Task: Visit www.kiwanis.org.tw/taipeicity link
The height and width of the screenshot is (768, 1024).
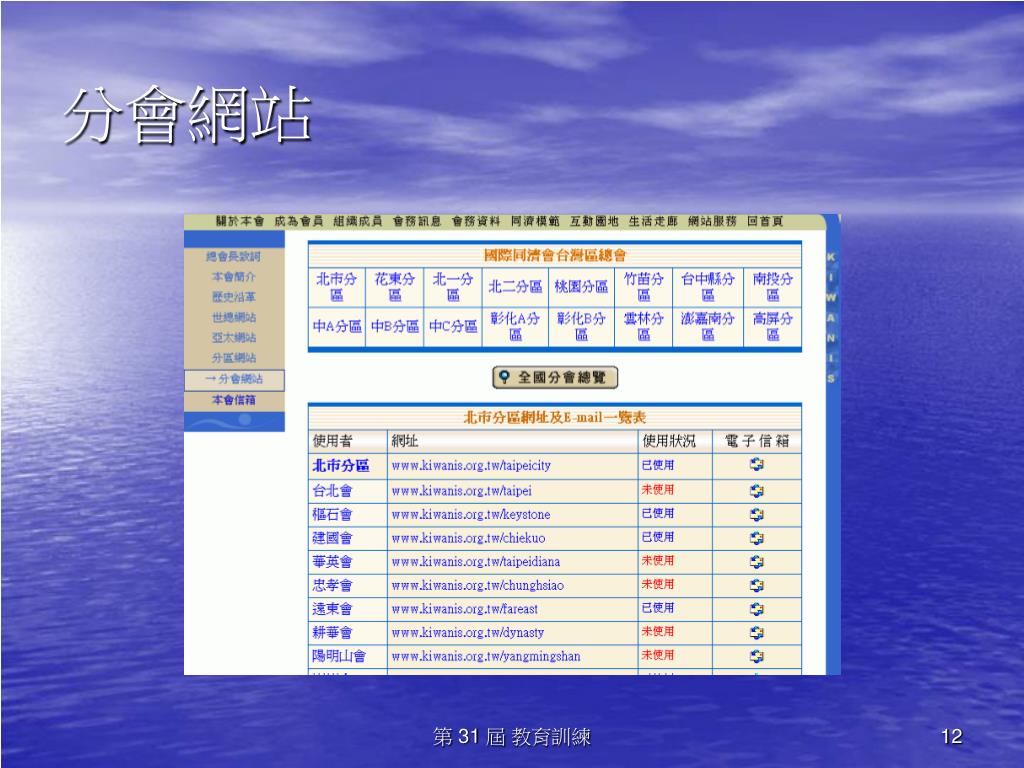Action: [471, 466]
